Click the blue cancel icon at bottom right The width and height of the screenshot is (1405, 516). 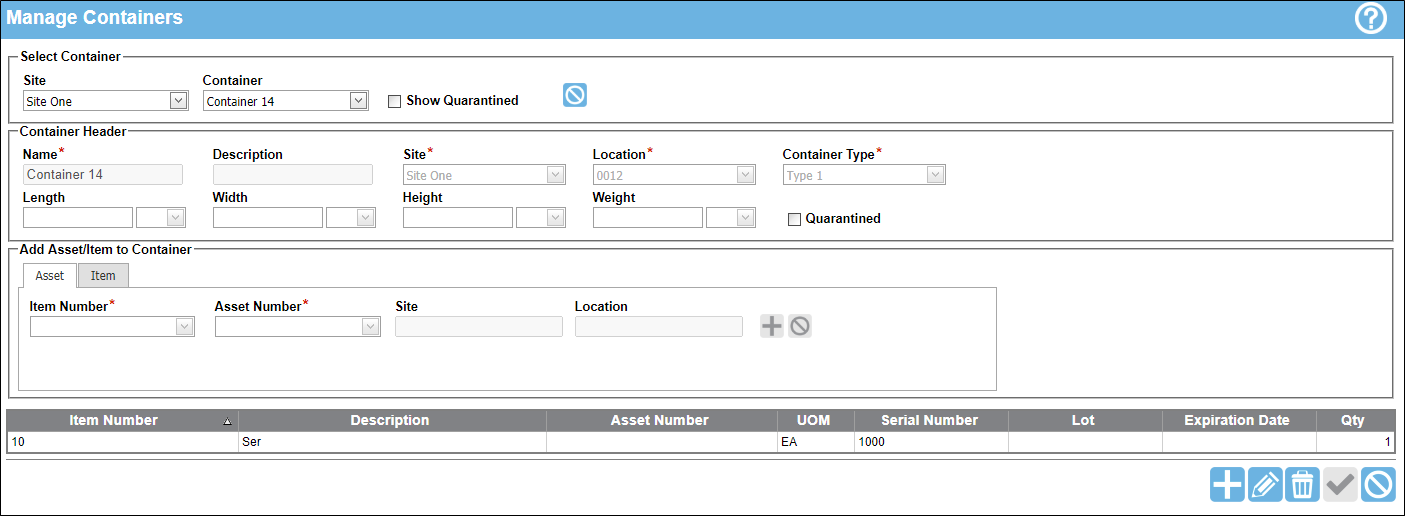pyautogui.click(x=1379, y=485)
